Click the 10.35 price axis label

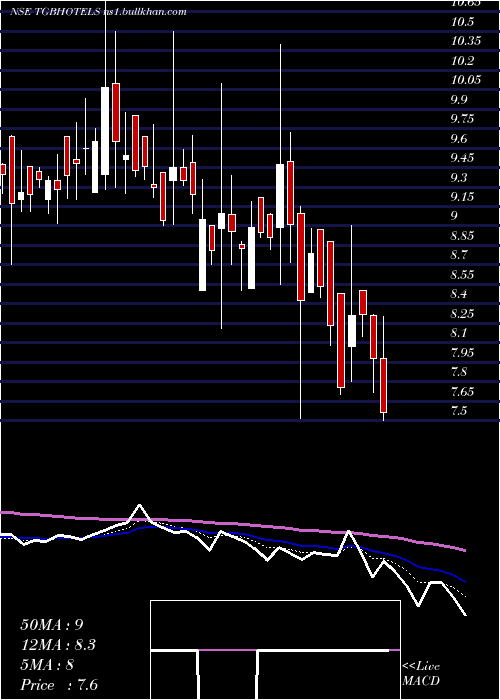[466, 41]
